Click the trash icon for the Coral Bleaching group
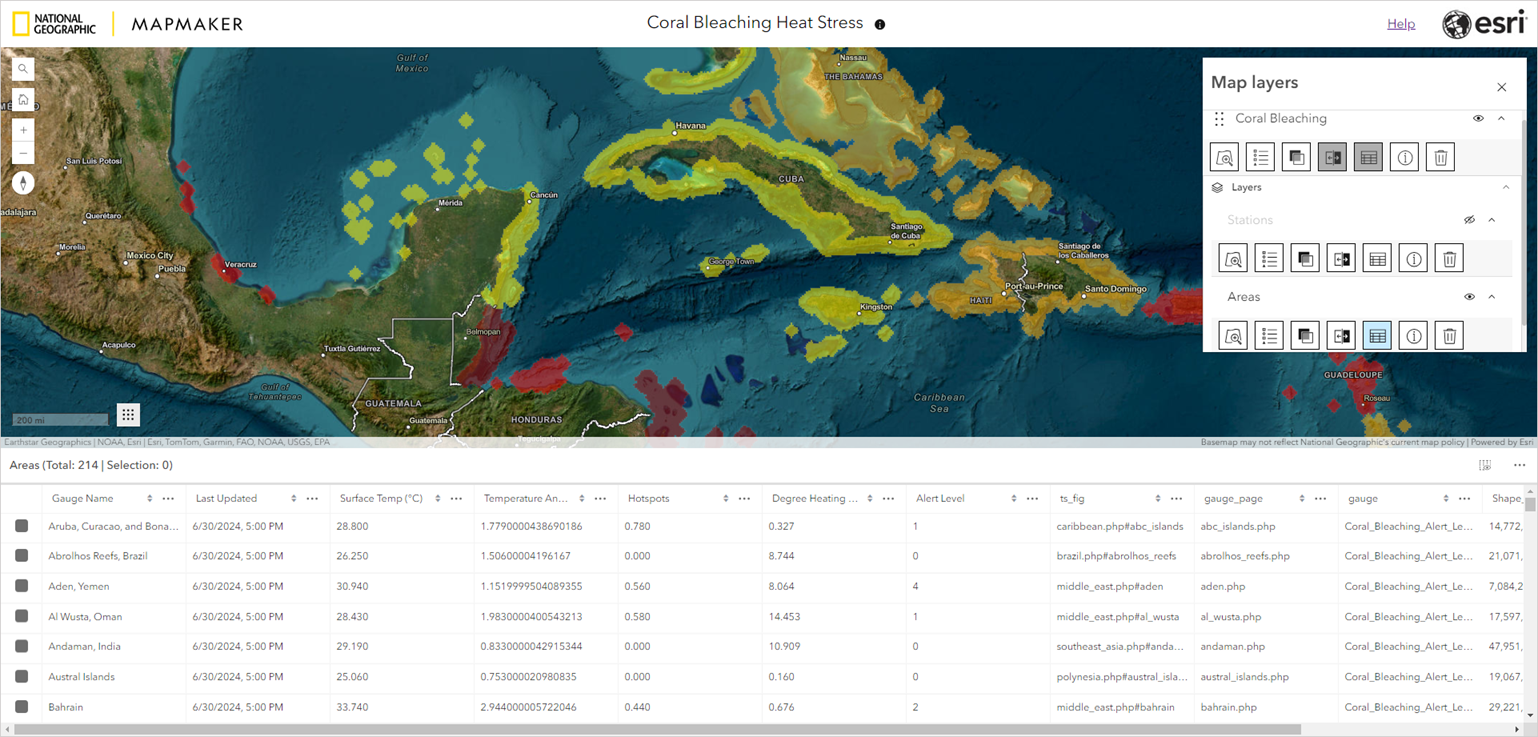The image size is (1538, 737). [x=1440, y=157]
